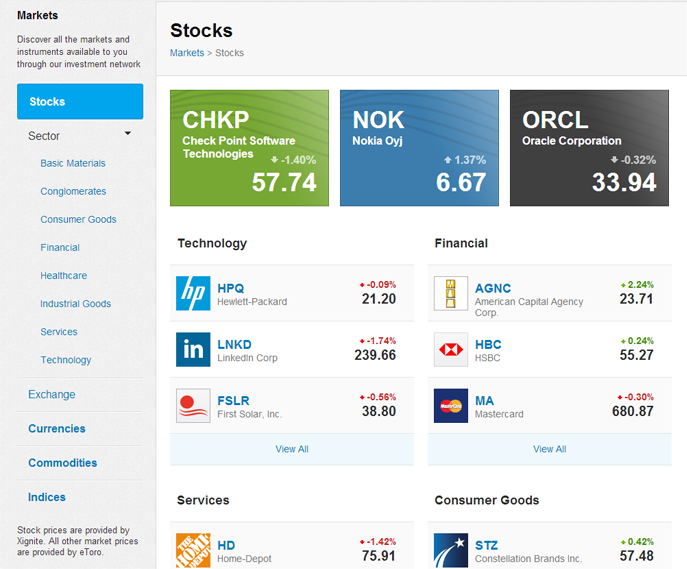Click the LinkedIn logo icon
687x569 pixels.
[193, 349]
